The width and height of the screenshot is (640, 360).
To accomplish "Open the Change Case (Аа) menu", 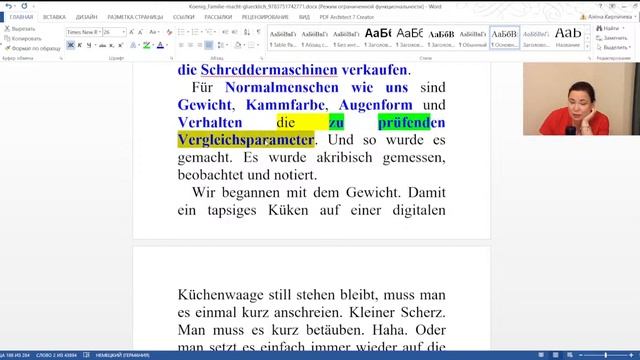I will (153, 32).
